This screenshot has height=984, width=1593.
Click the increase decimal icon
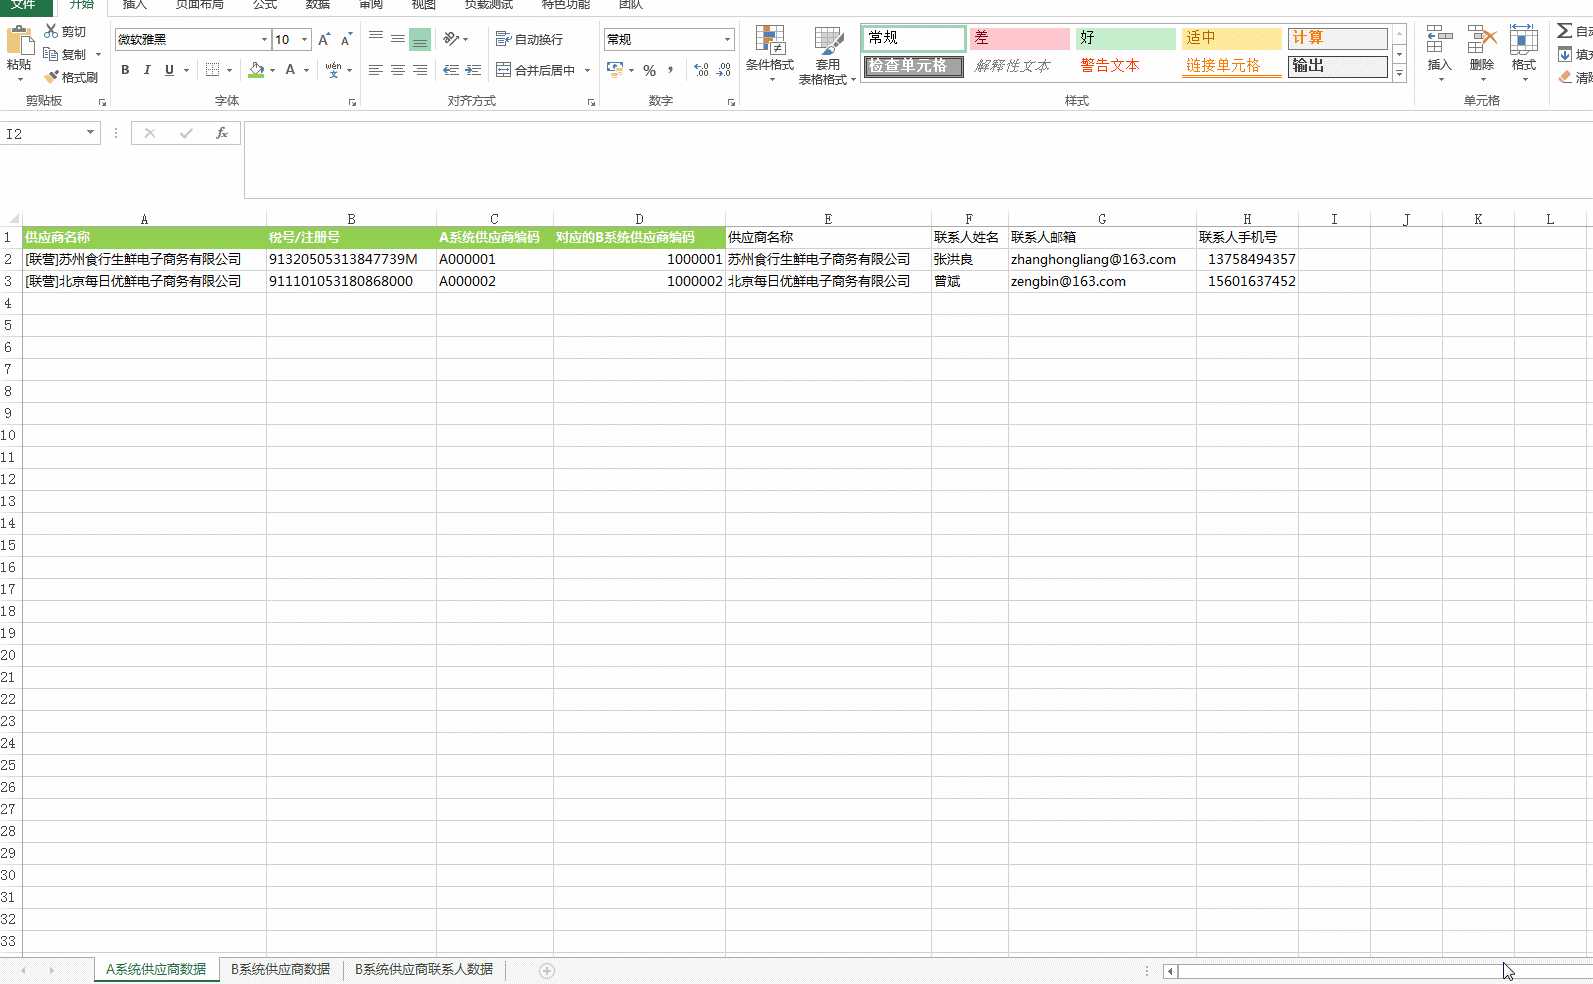pyautogui.click(x=701, y=70)
